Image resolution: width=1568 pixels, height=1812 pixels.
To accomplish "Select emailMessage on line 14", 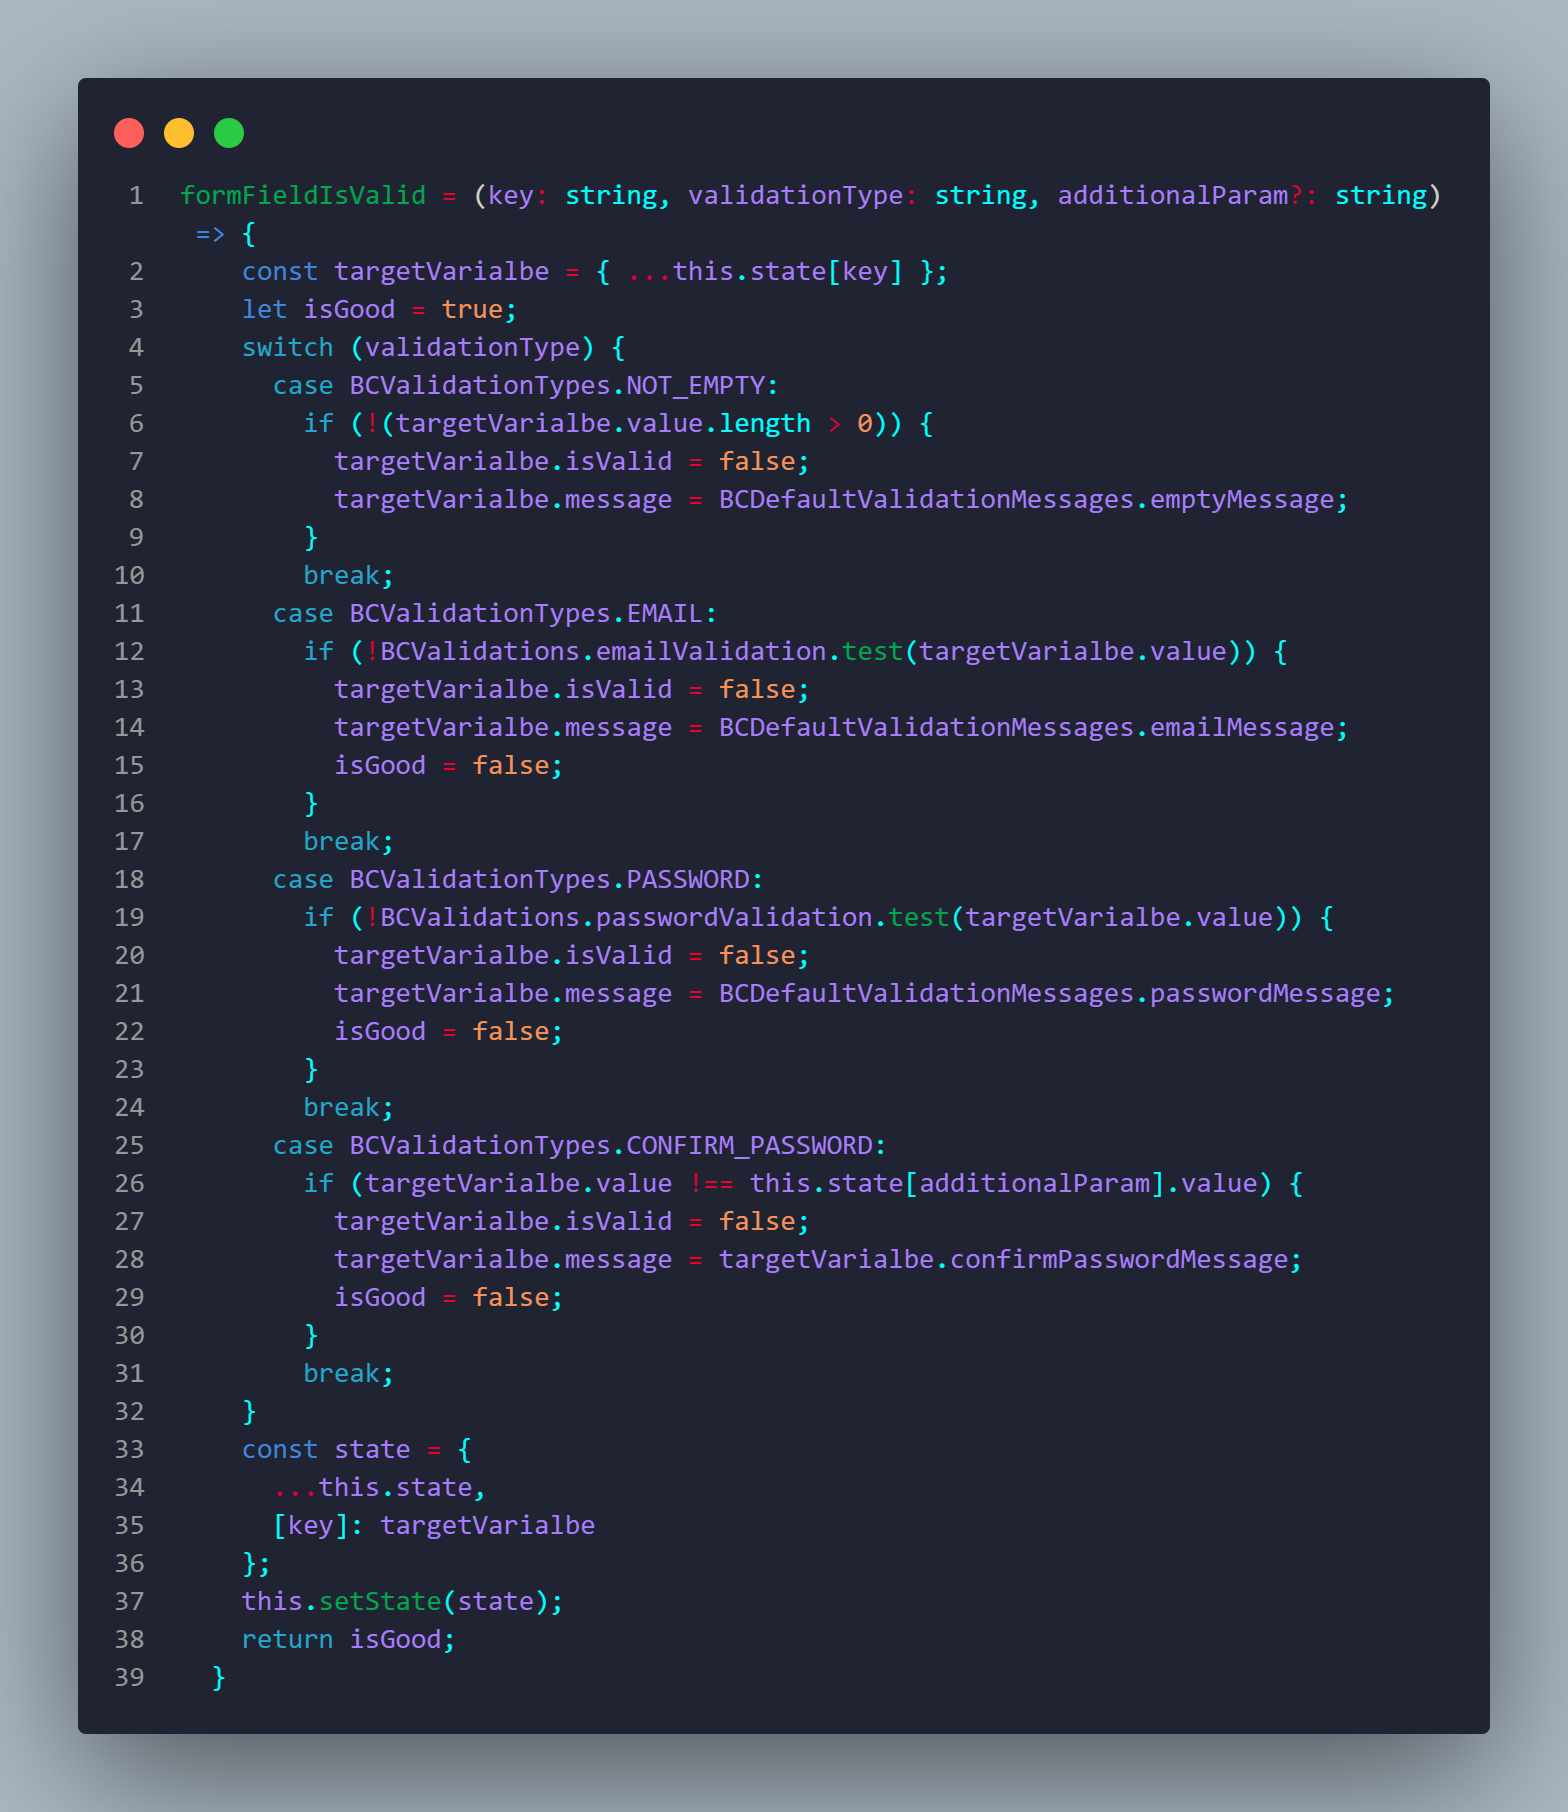I will tap(1242, 727).
